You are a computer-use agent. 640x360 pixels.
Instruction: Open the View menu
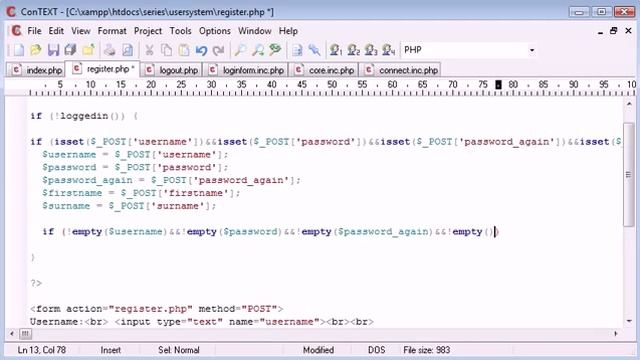[80, 31]
